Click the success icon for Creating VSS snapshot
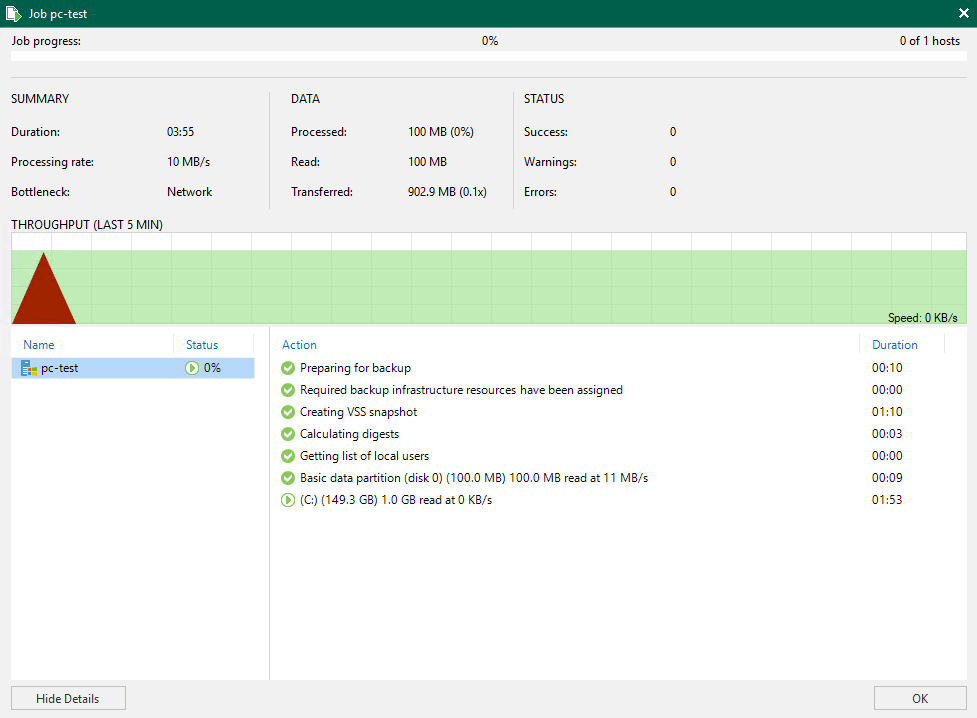The image size is (977, 718). tap(288, 412)
